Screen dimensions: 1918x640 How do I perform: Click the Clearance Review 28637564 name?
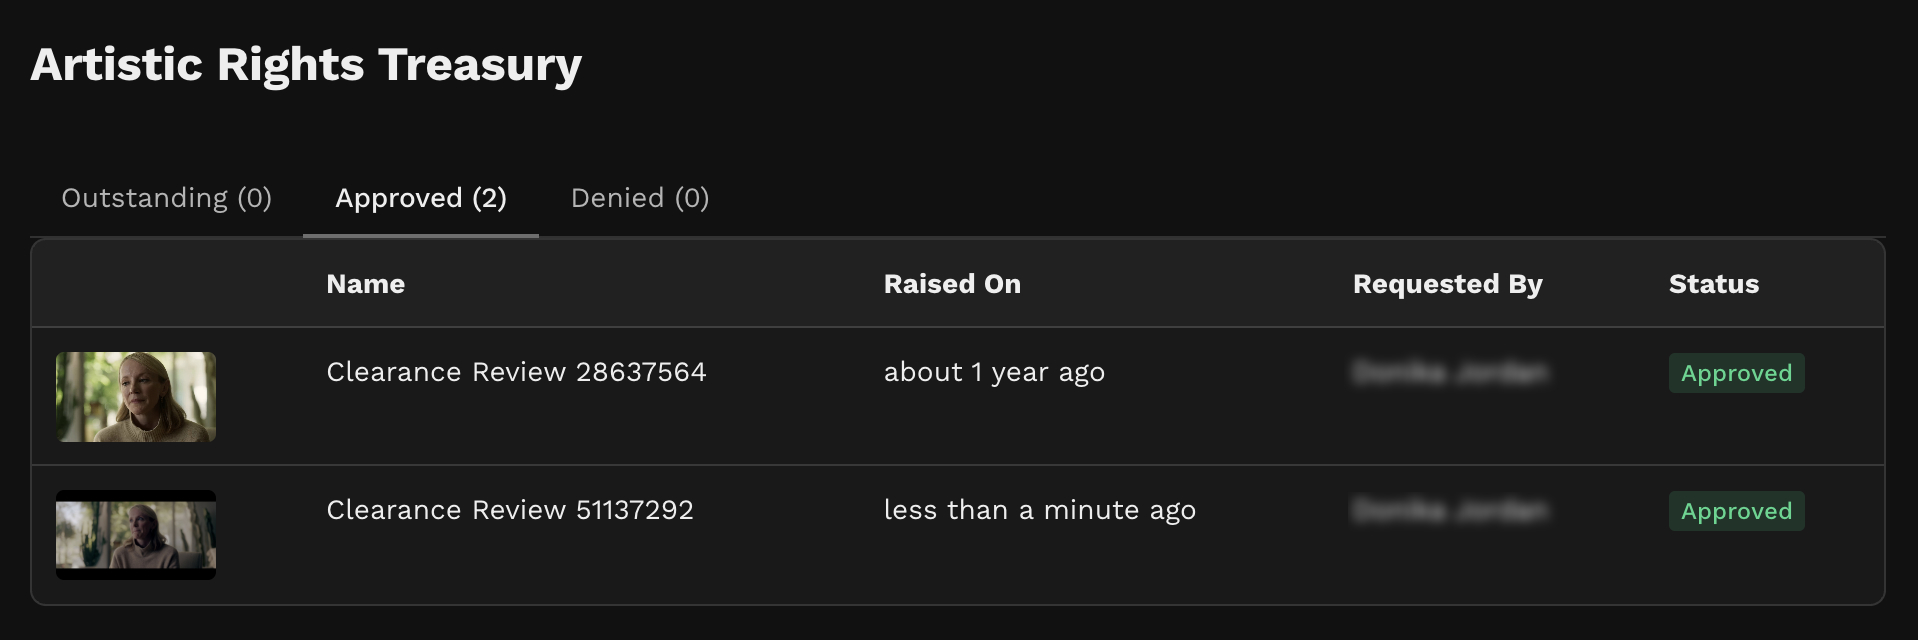pos(516,372)
